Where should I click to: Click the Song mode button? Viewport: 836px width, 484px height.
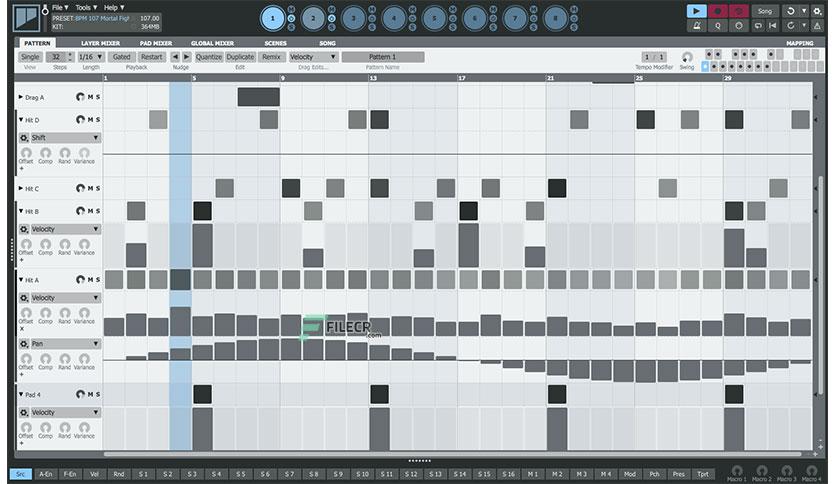tap(765, 11)
